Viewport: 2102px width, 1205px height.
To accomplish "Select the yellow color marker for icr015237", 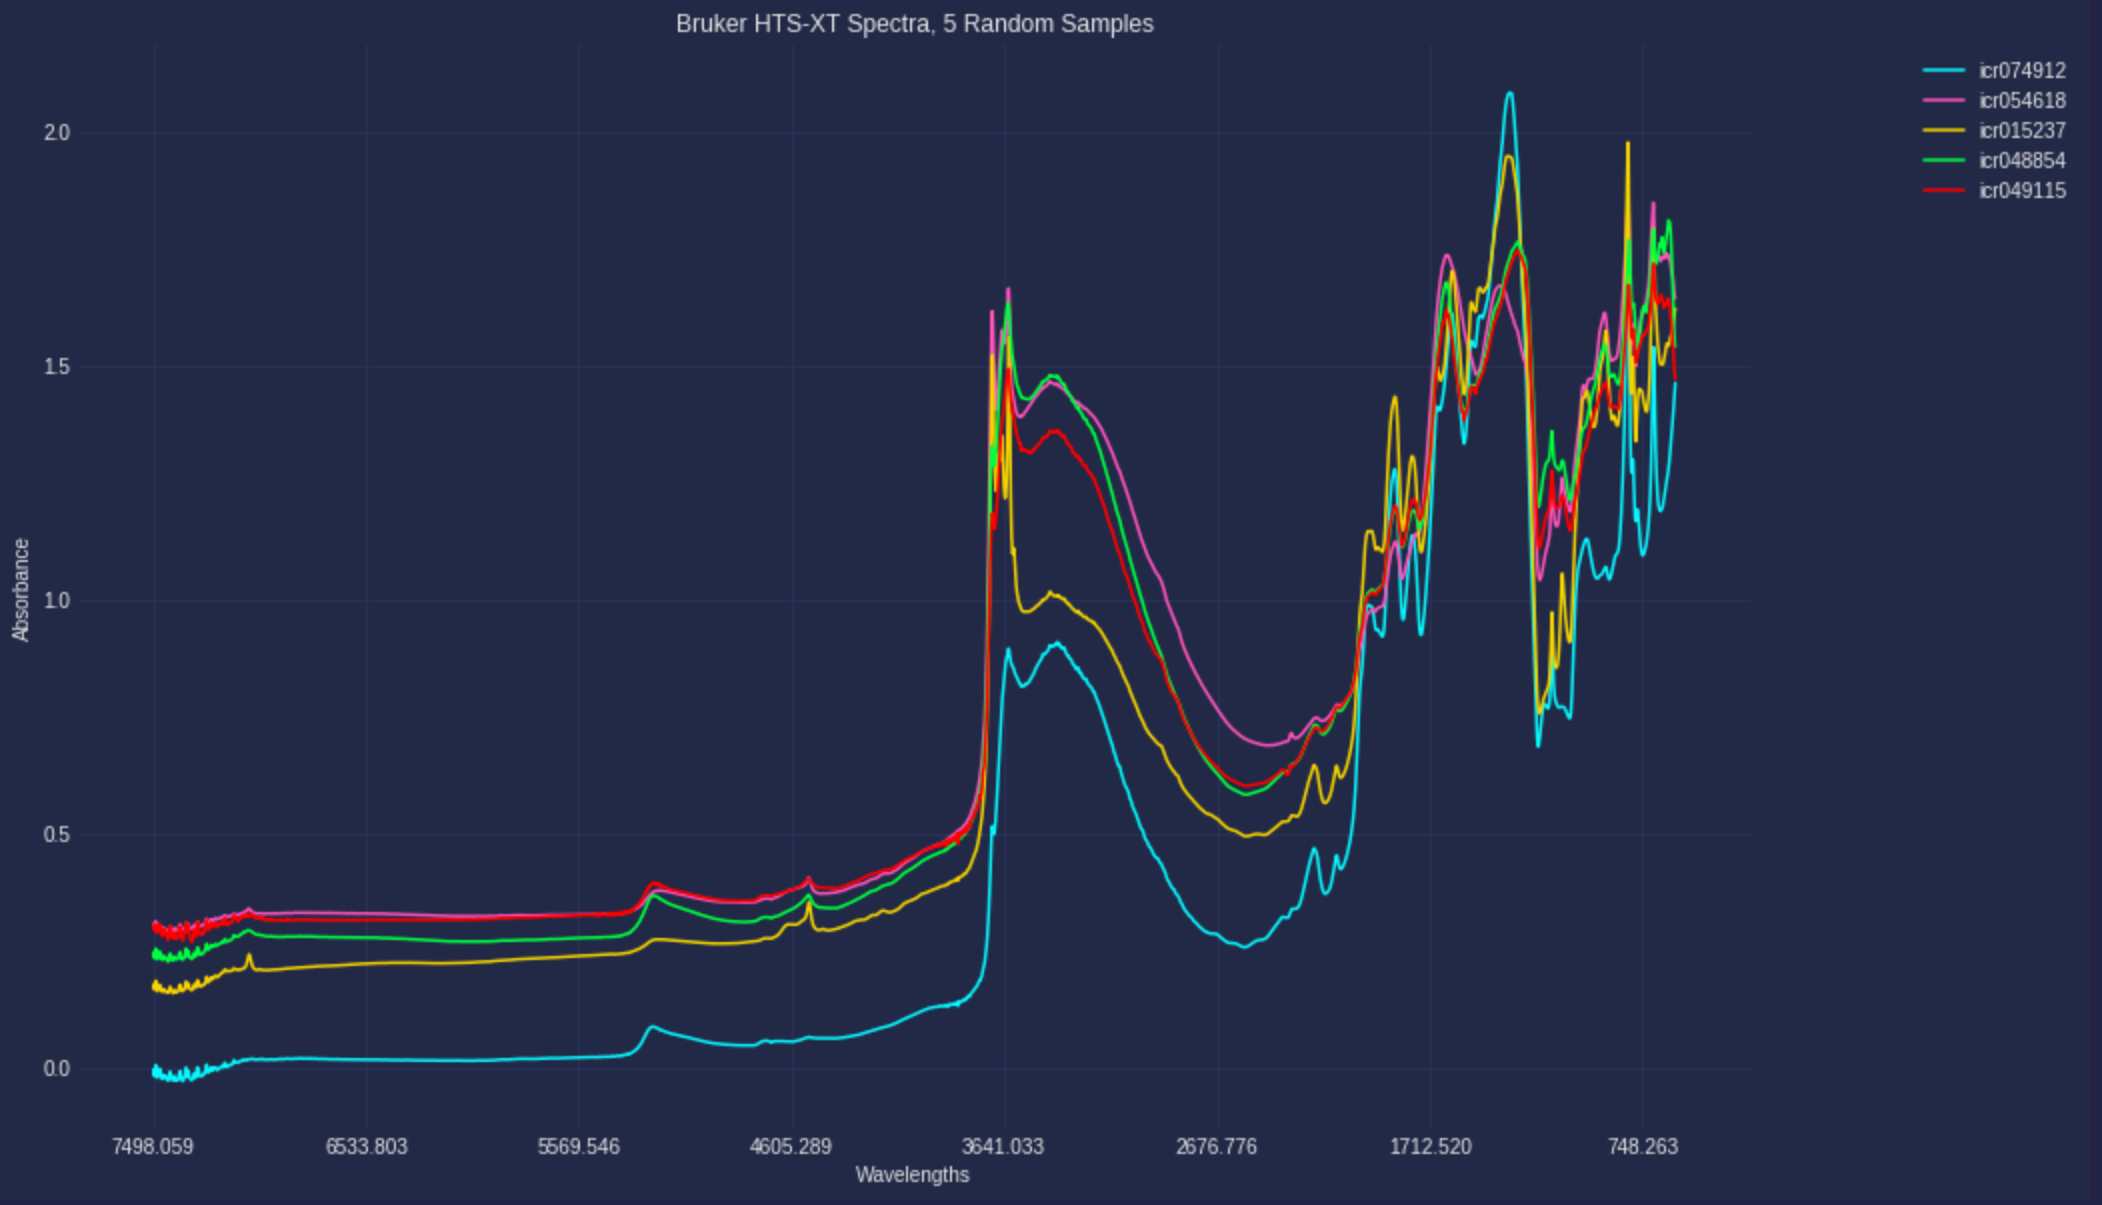I will pyautogui.click(x=1944, y=130).
